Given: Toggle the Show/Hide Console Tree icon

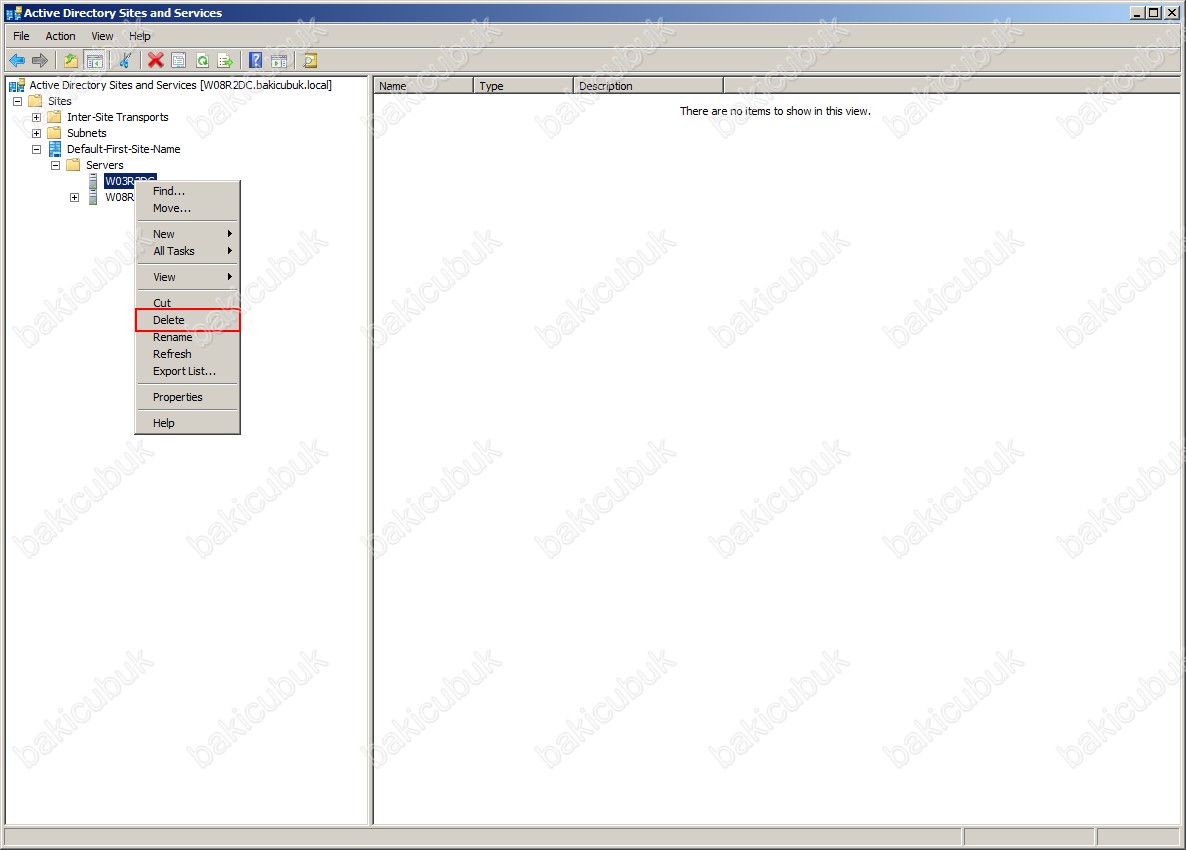Looking at the screenshot, I should 94,60.
